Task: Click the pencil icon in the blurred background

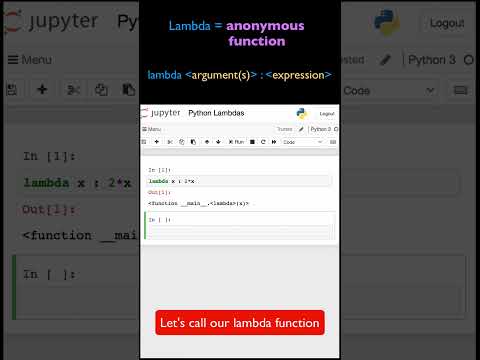Action: tap(385, 60)
